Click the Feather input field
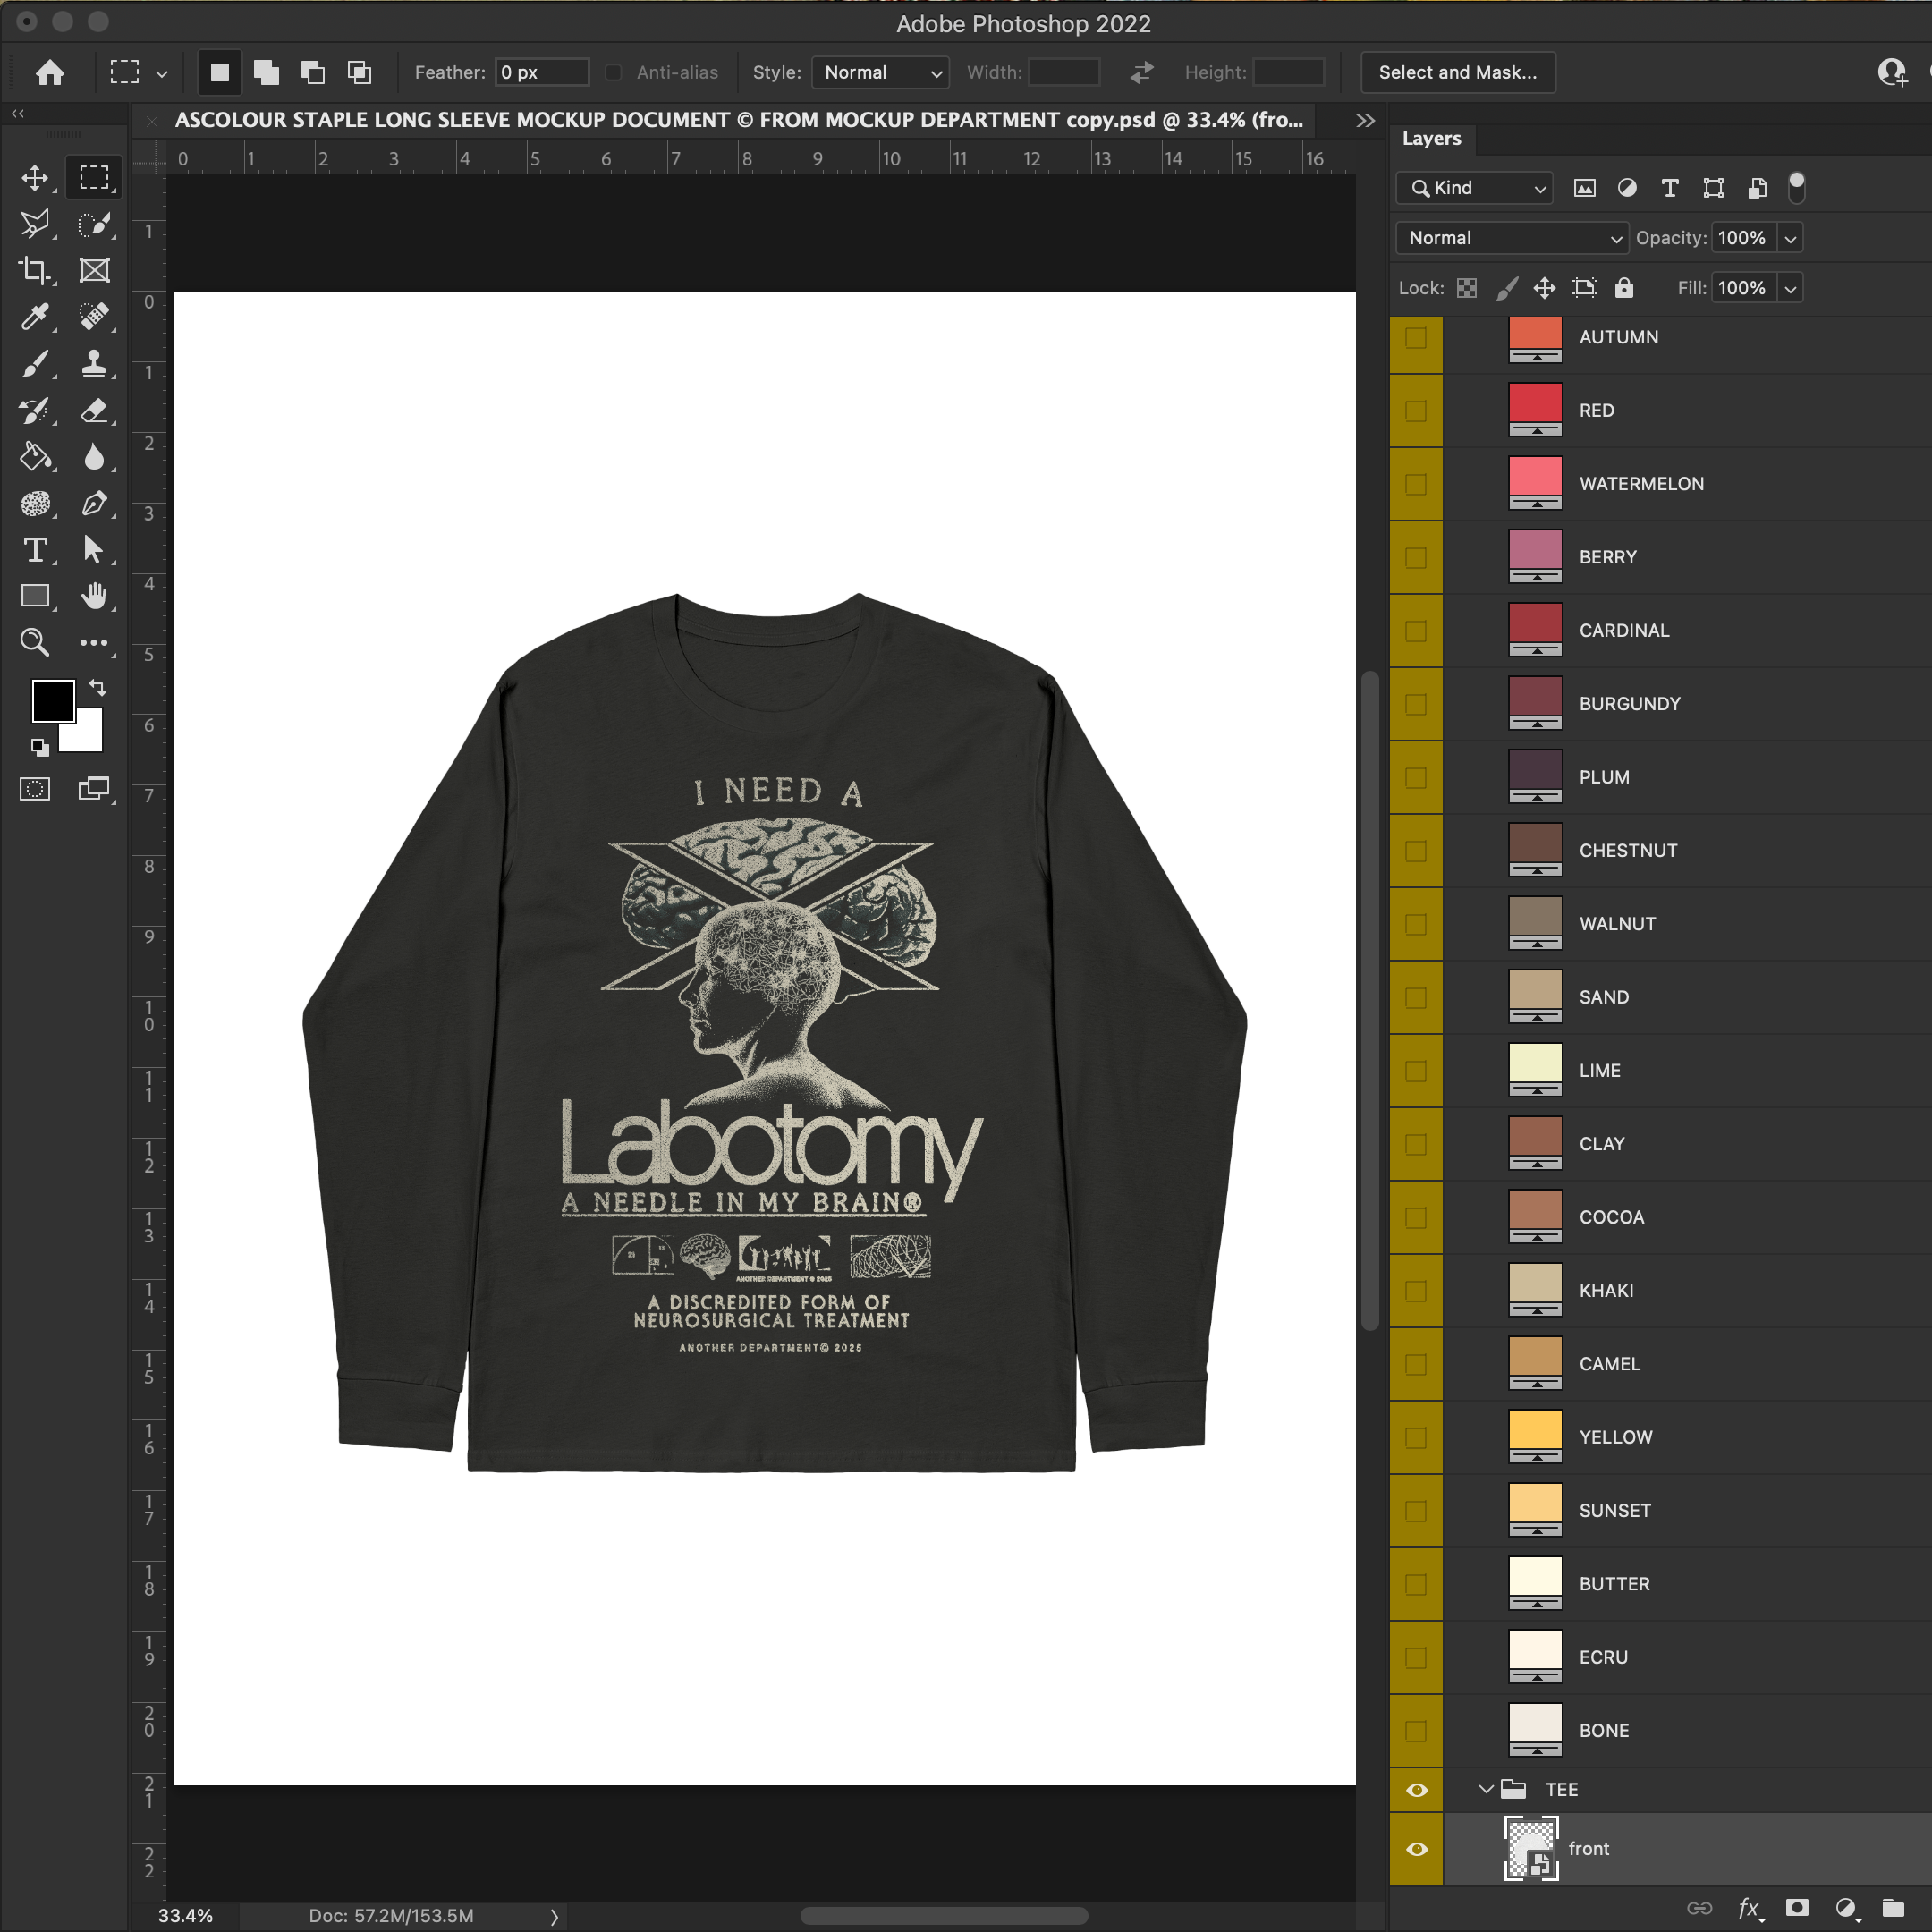The height and width of the screenshot is (1932, 1932). point(541,72)
